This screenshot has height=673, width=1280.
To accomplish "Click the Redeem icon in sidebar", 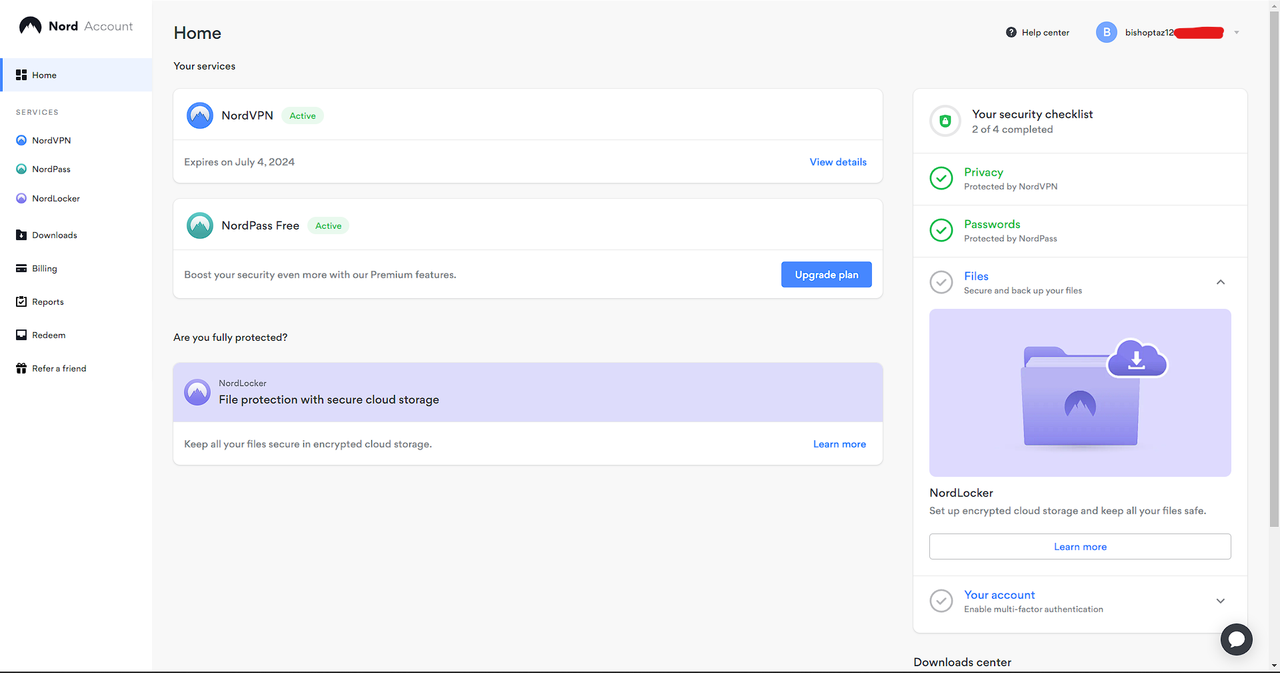I will tap(21, 335).
